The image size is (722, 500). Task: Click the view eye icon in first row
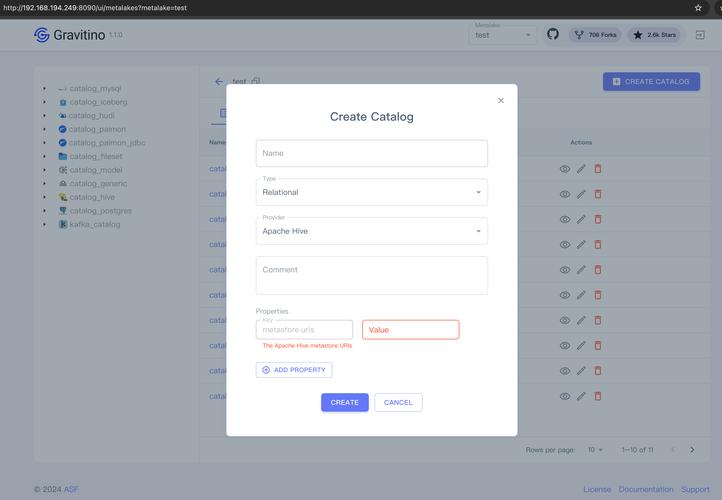tap(564, 169)
